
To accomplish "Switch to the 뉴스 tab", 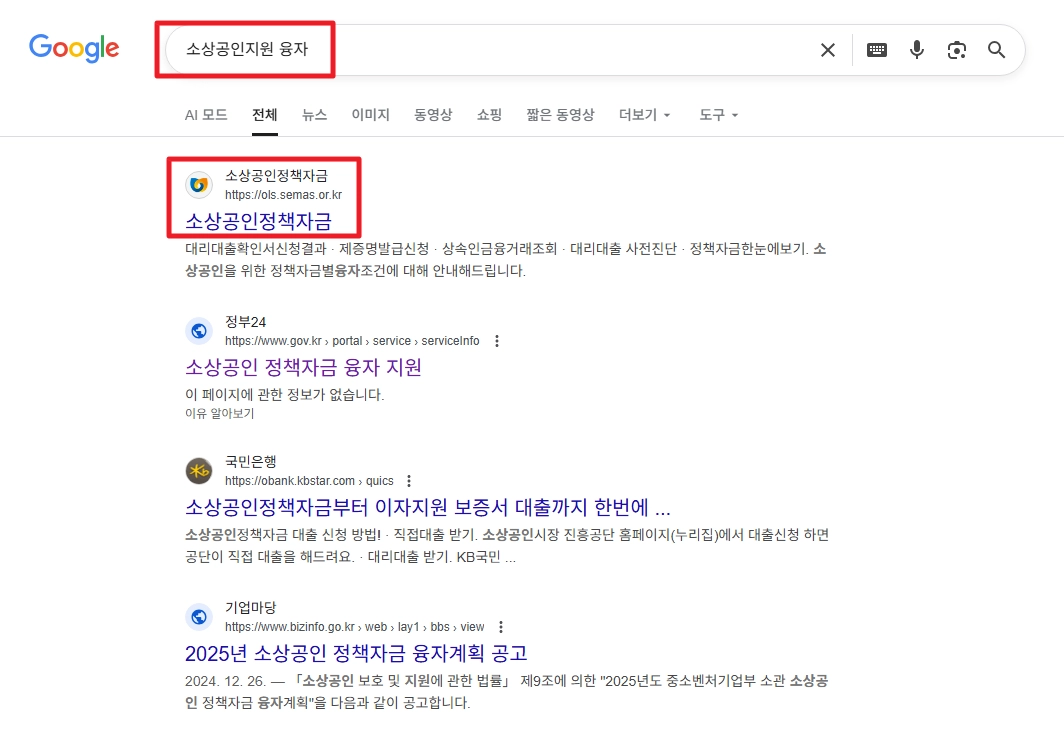I will tap(314, 114).
